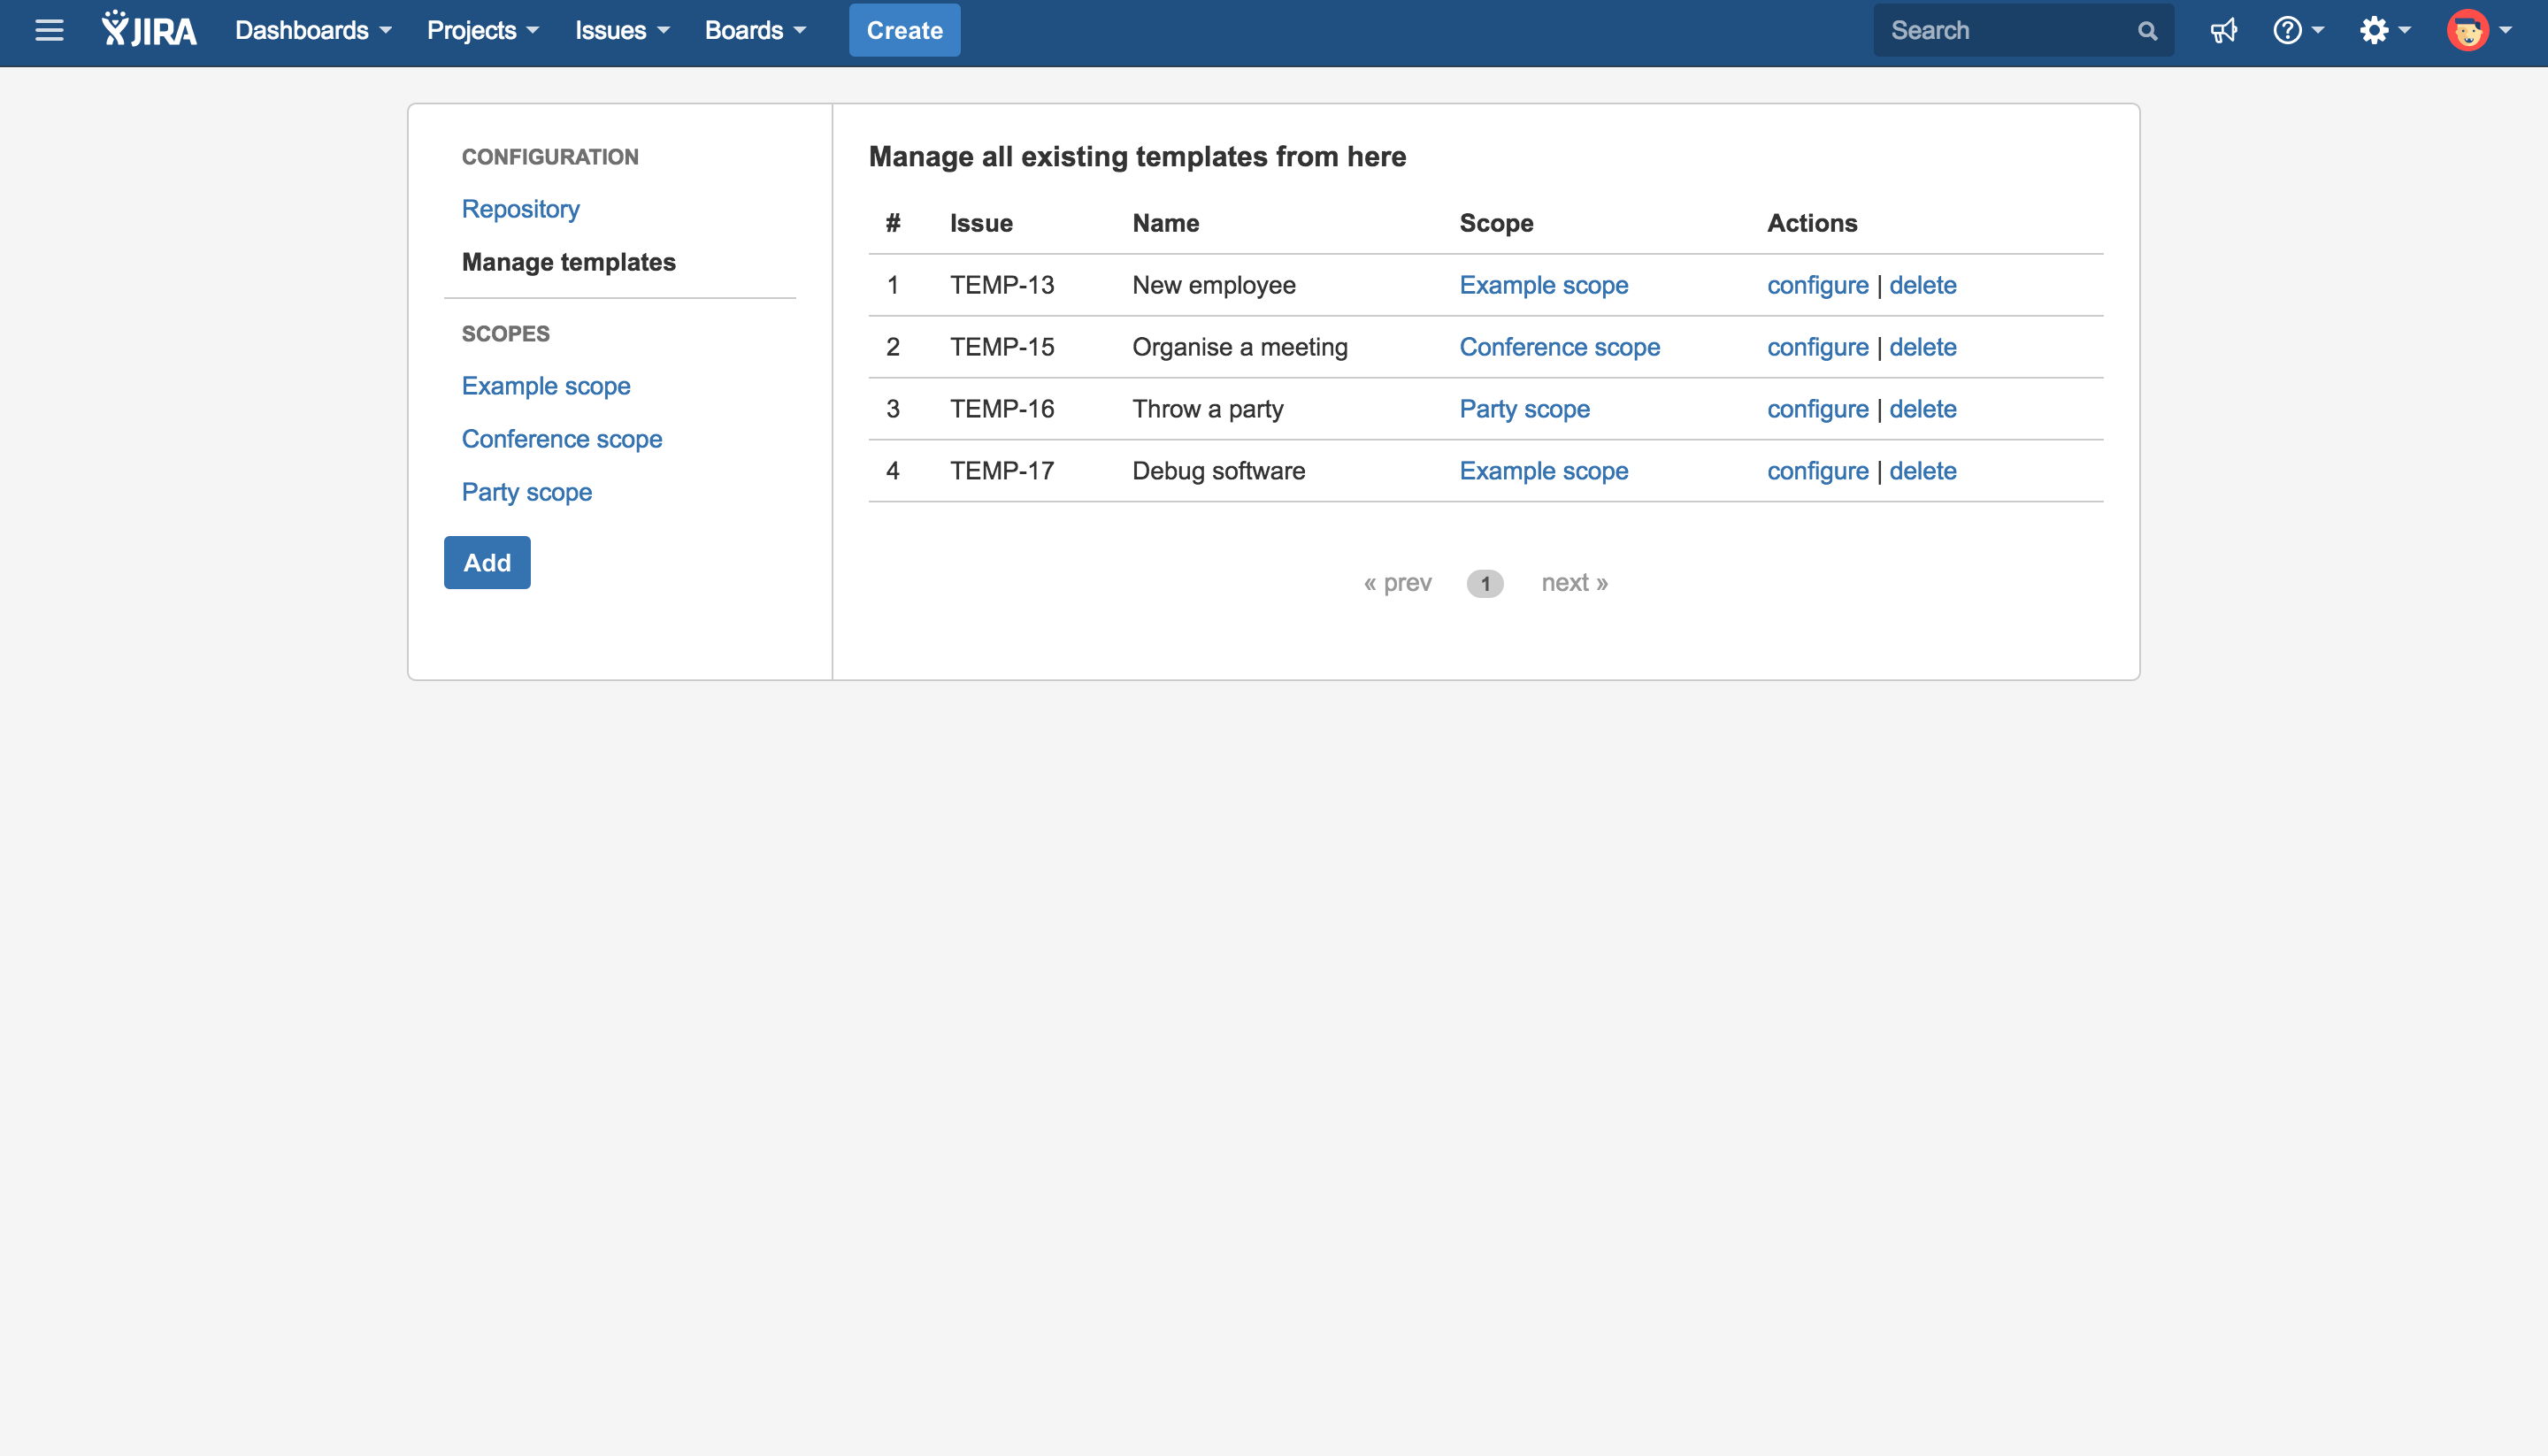The image size is (2548, 1456).
Task: Click the JIRA logo
Action: pos(150,30)
